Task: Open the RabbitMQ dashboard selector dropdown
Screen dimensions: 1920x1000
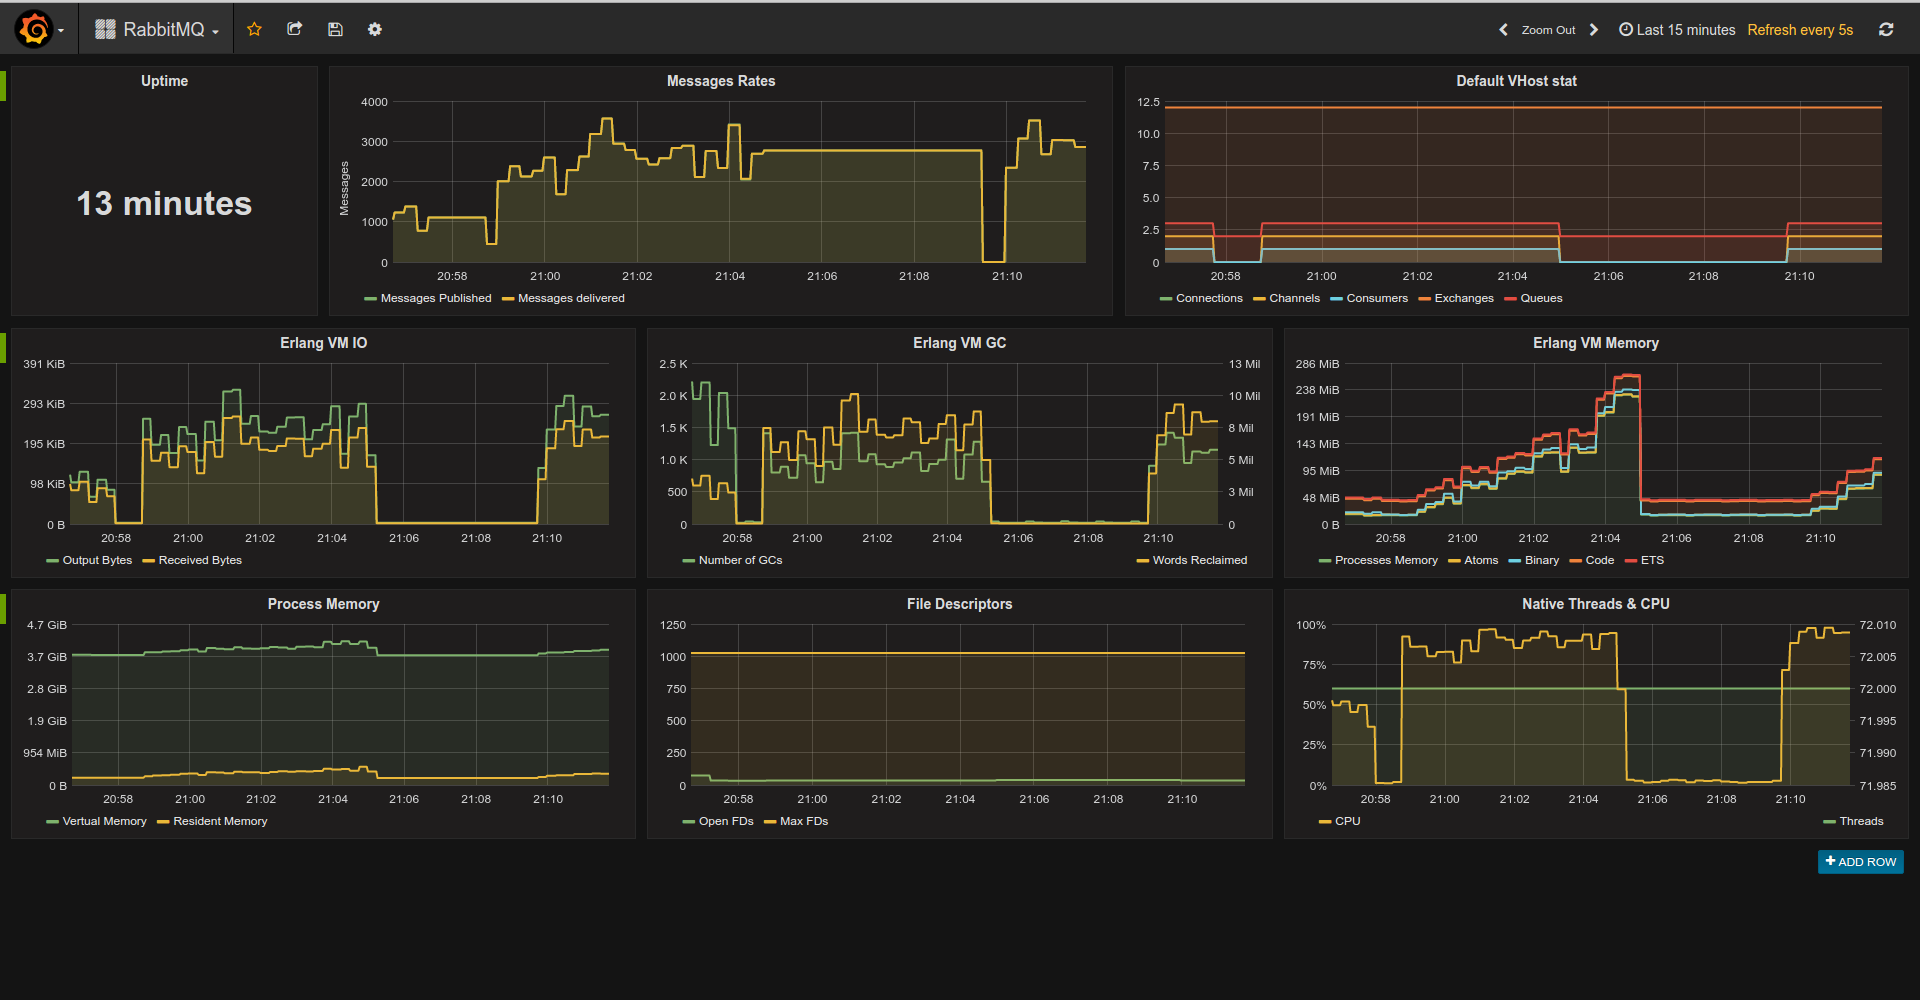Action: point(155,29)
